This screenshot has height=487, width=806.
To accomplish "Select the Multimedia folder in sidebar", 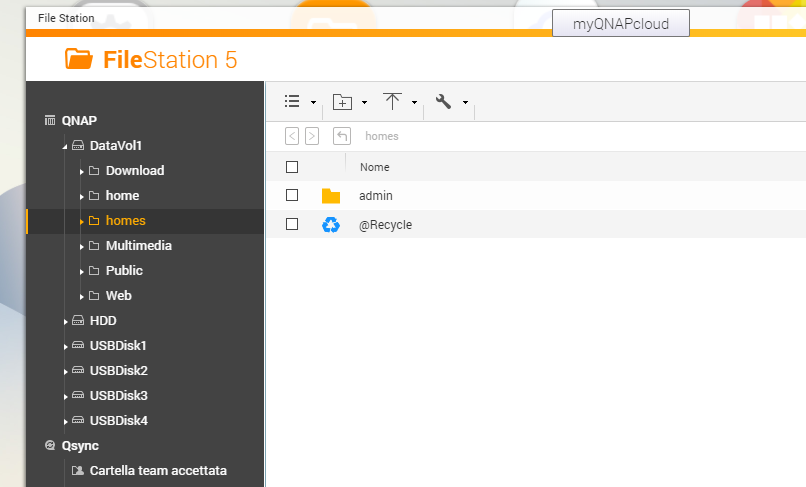I will coord(138,246).
